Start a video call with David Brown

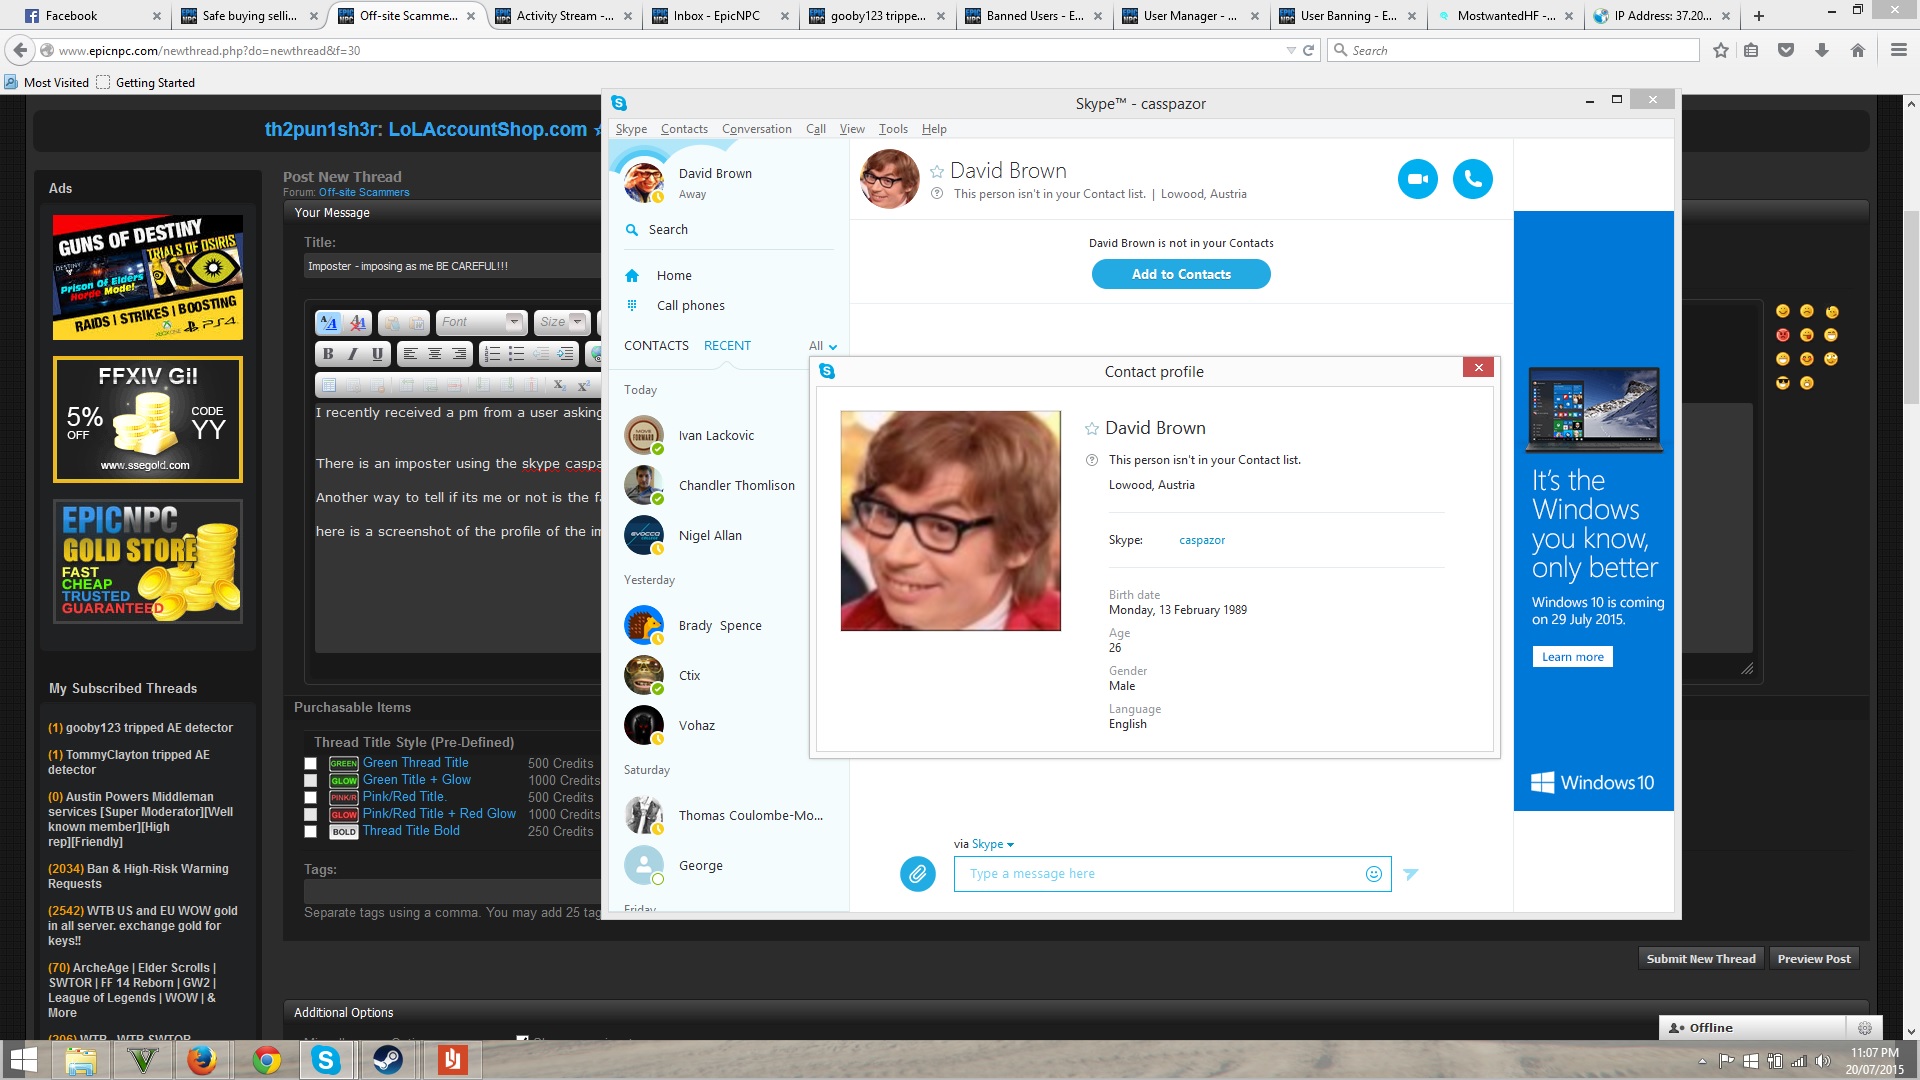click(x=1417, y=179)
